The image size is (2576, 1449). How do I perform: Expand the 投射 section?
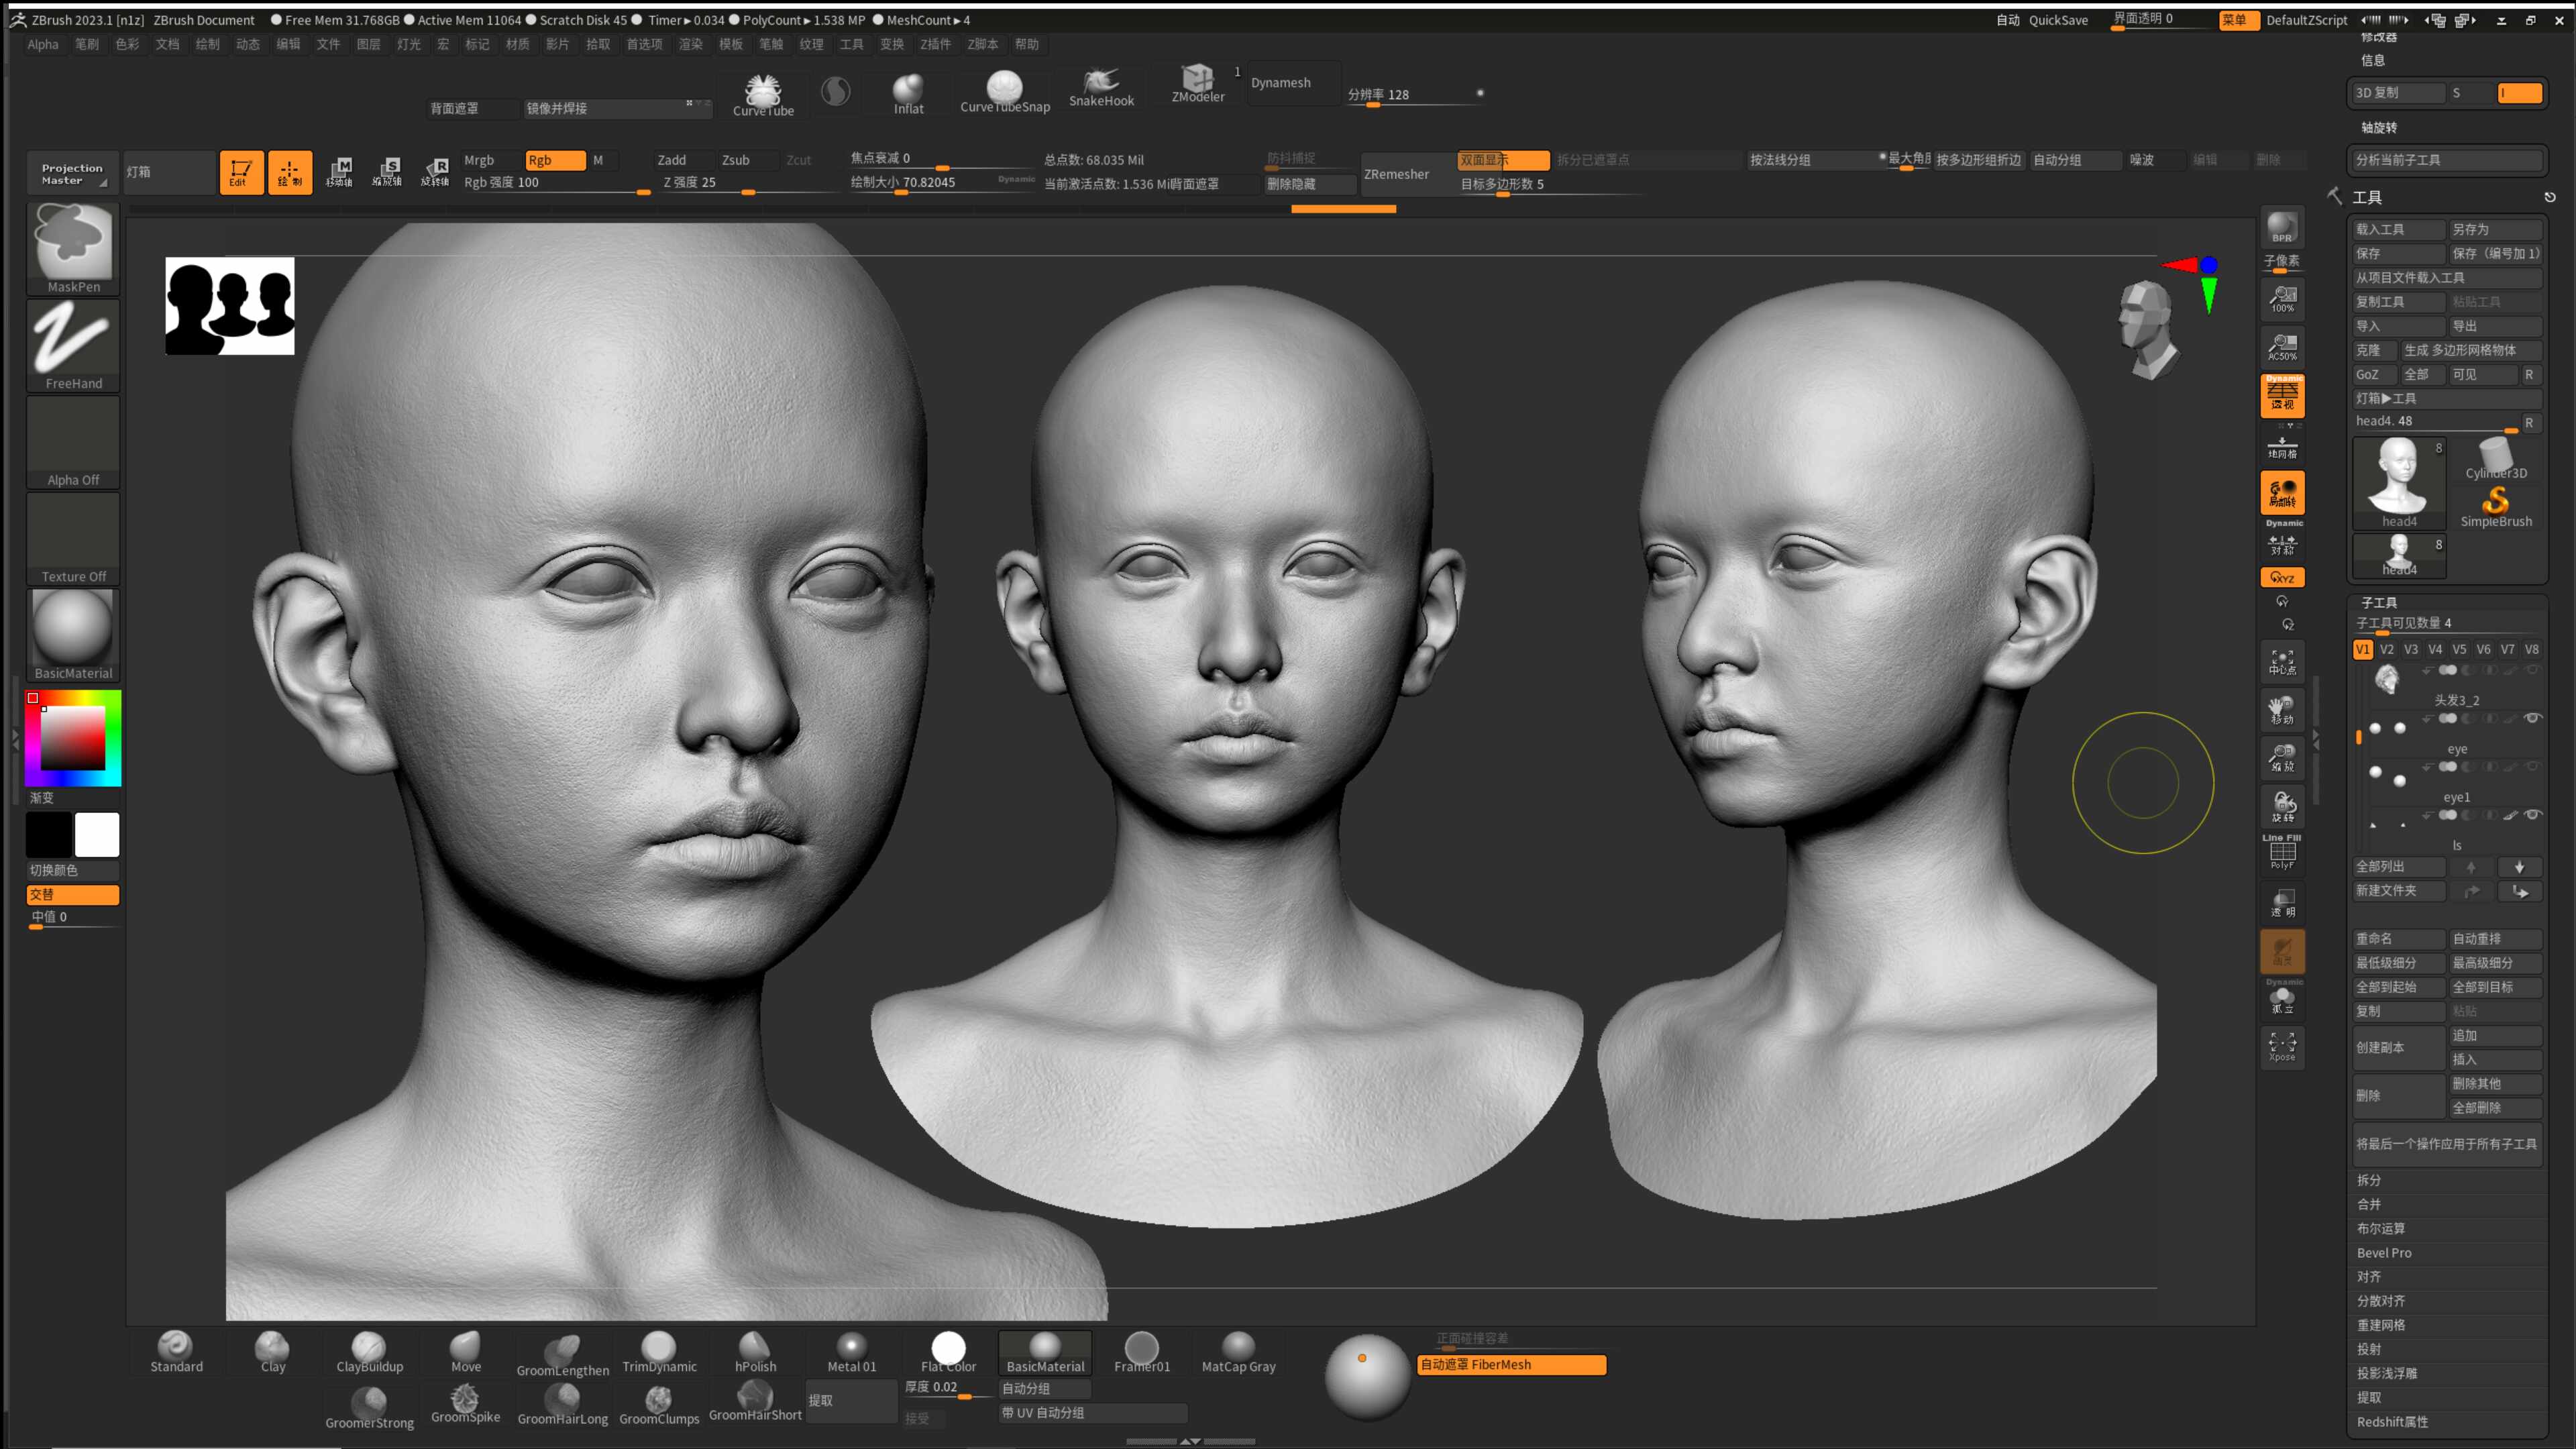[2369, 1349]
